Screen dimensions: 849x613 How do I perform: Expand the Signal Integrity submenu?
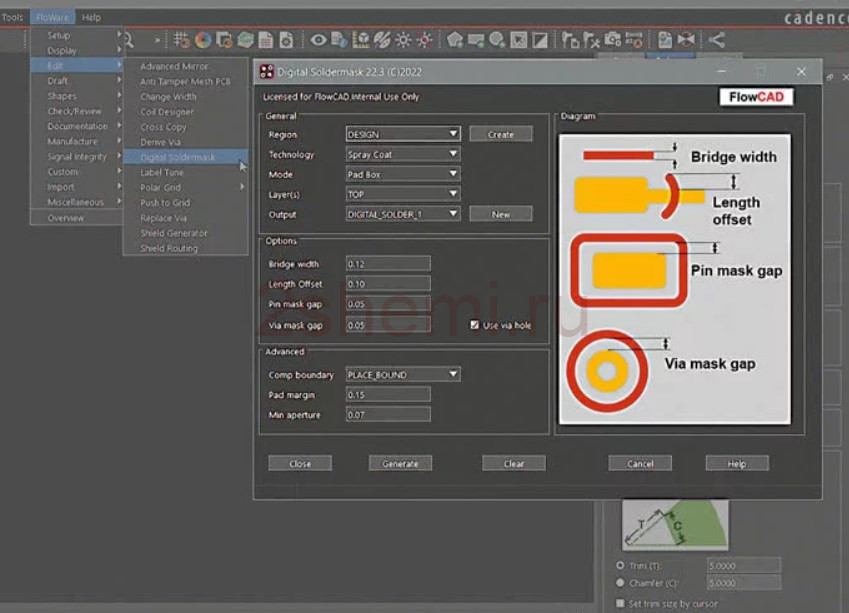point(77,156)
